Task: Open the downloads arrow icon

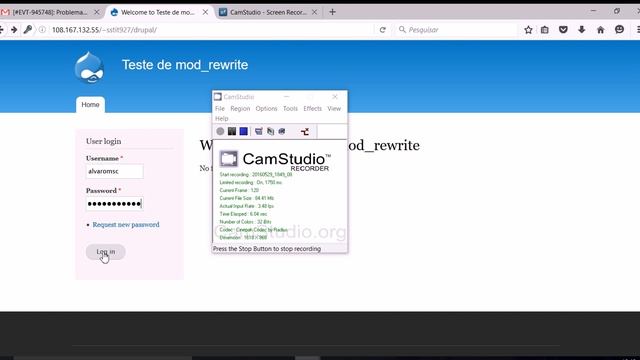Action: click(x=582, y=29)
